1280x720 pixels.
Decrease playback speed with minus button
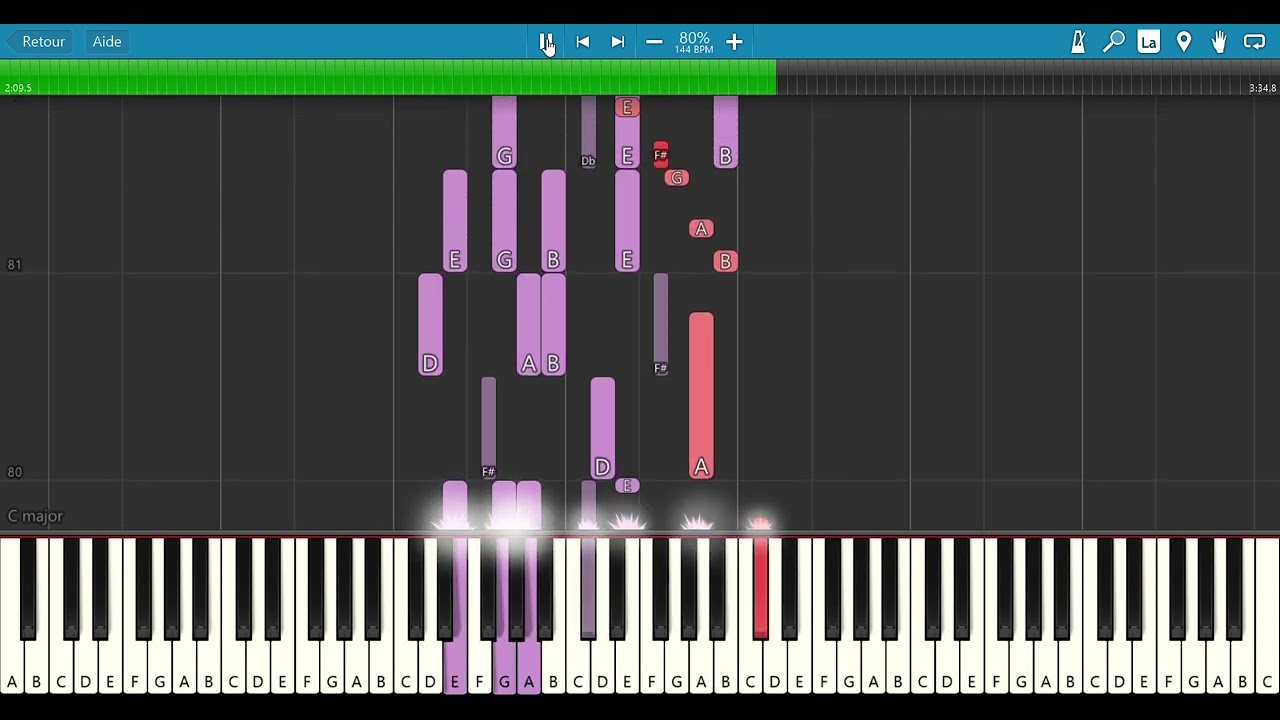point(654,42)
